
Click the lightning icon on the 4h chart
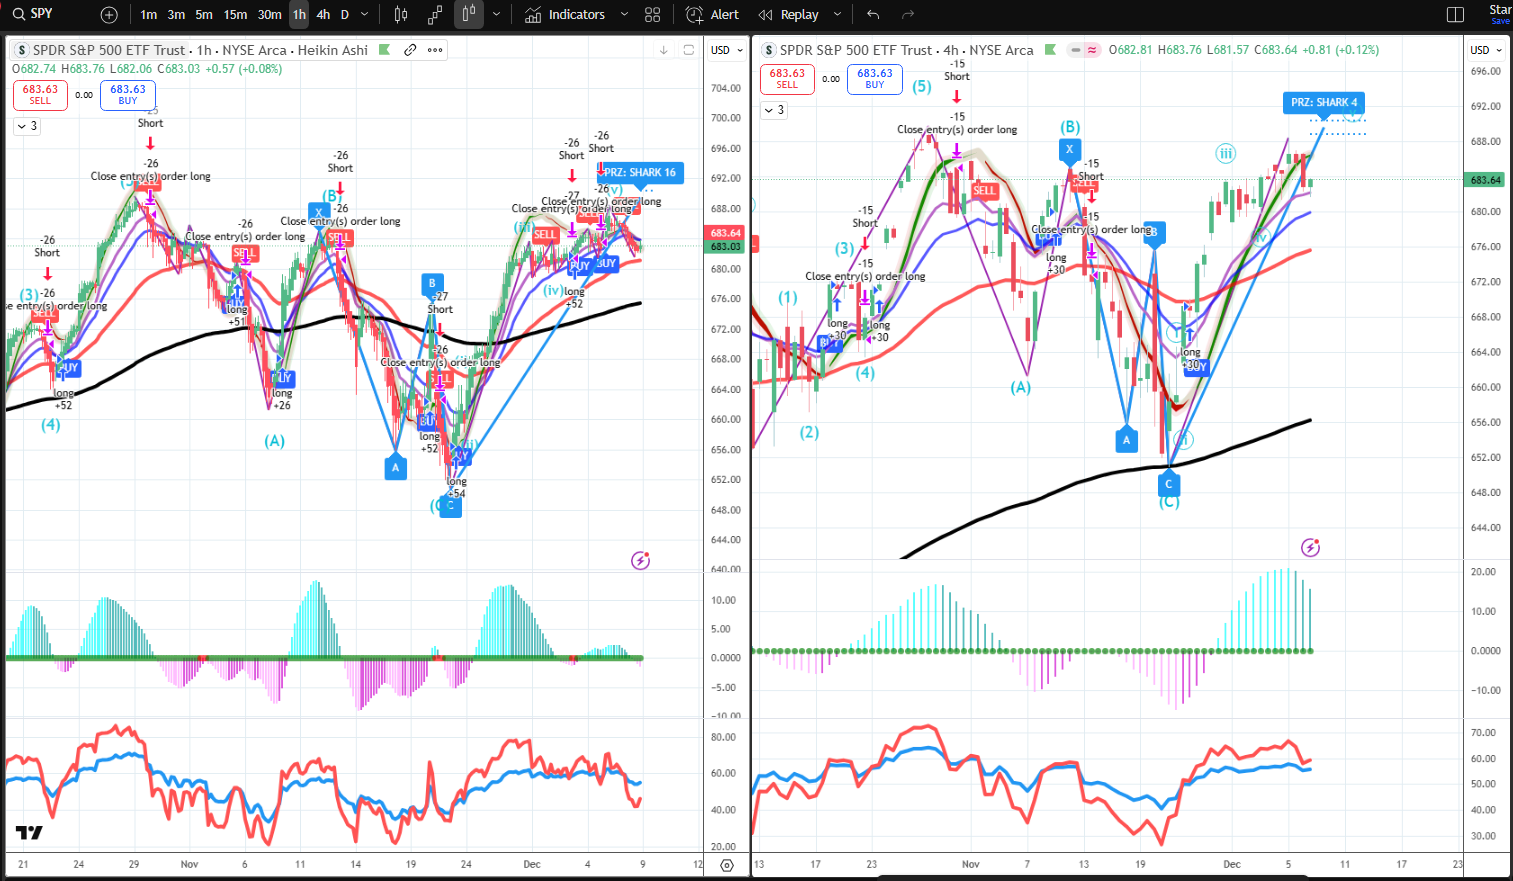coord(1310,547)
